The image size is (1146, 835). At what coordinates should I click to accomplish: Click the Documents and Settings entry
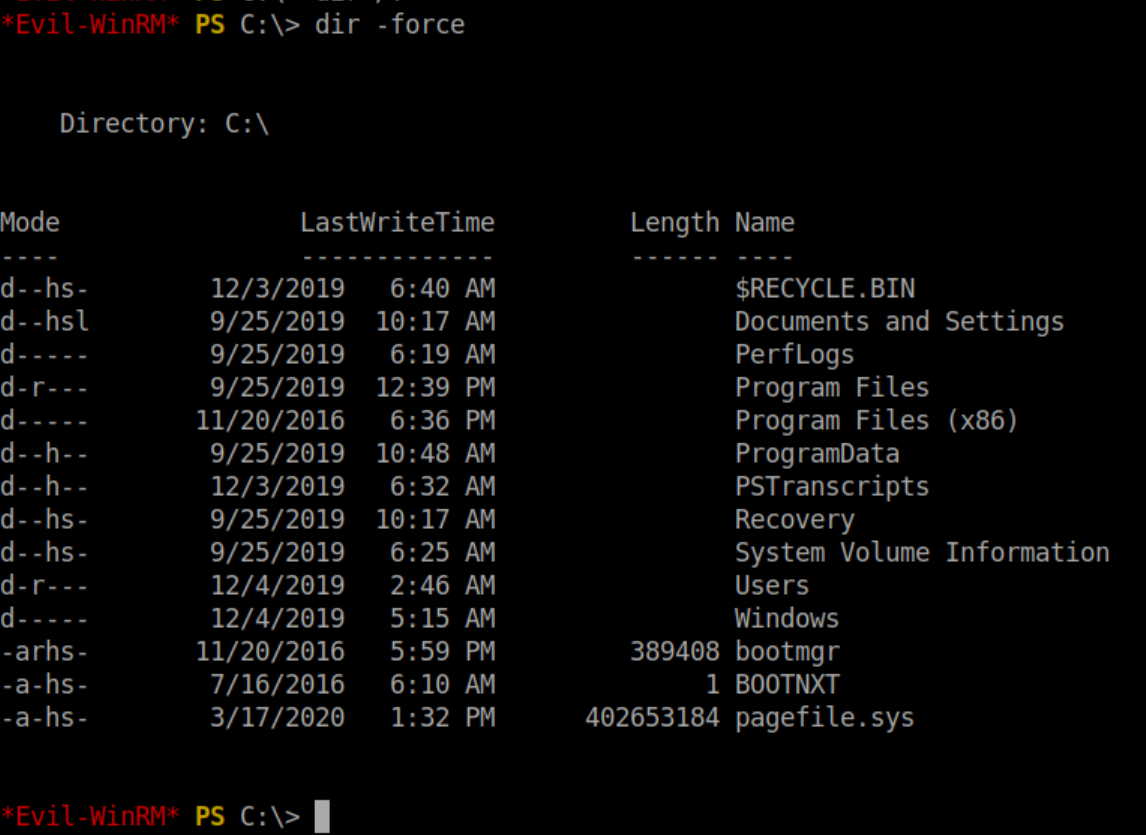[x=899, y=322]
